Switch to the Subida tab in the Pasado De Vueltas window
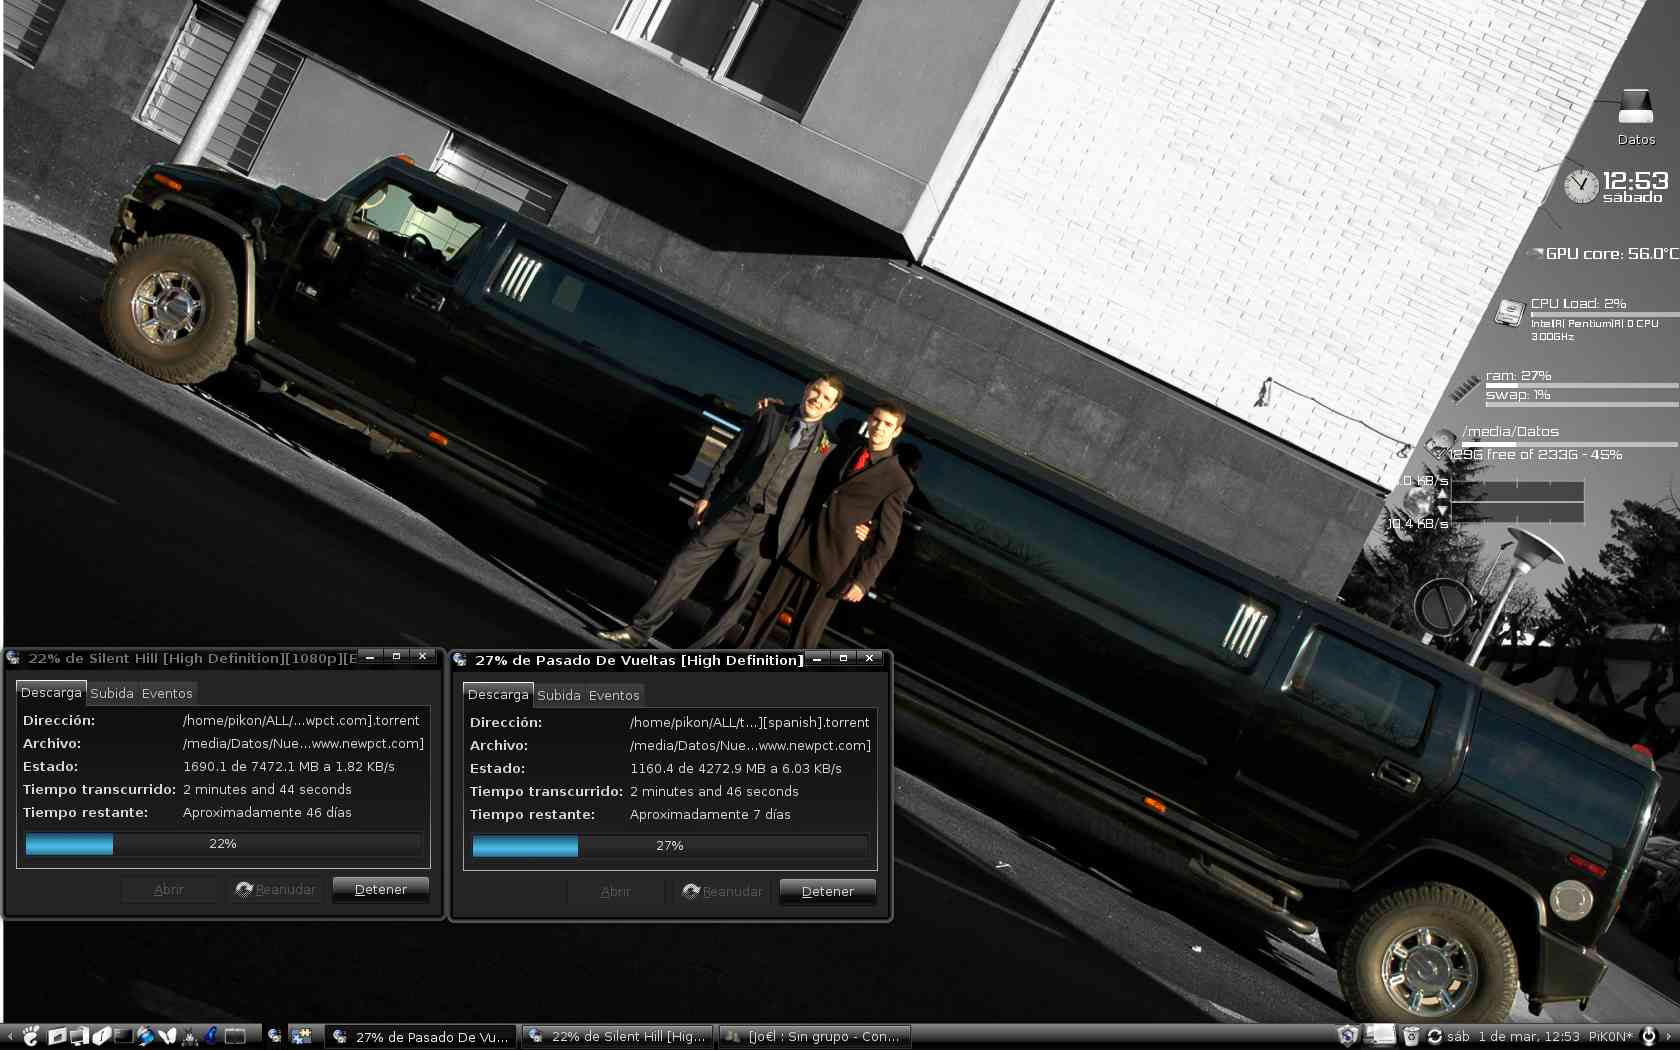This screenshot has height=1050, width=1680. (559, 695)
